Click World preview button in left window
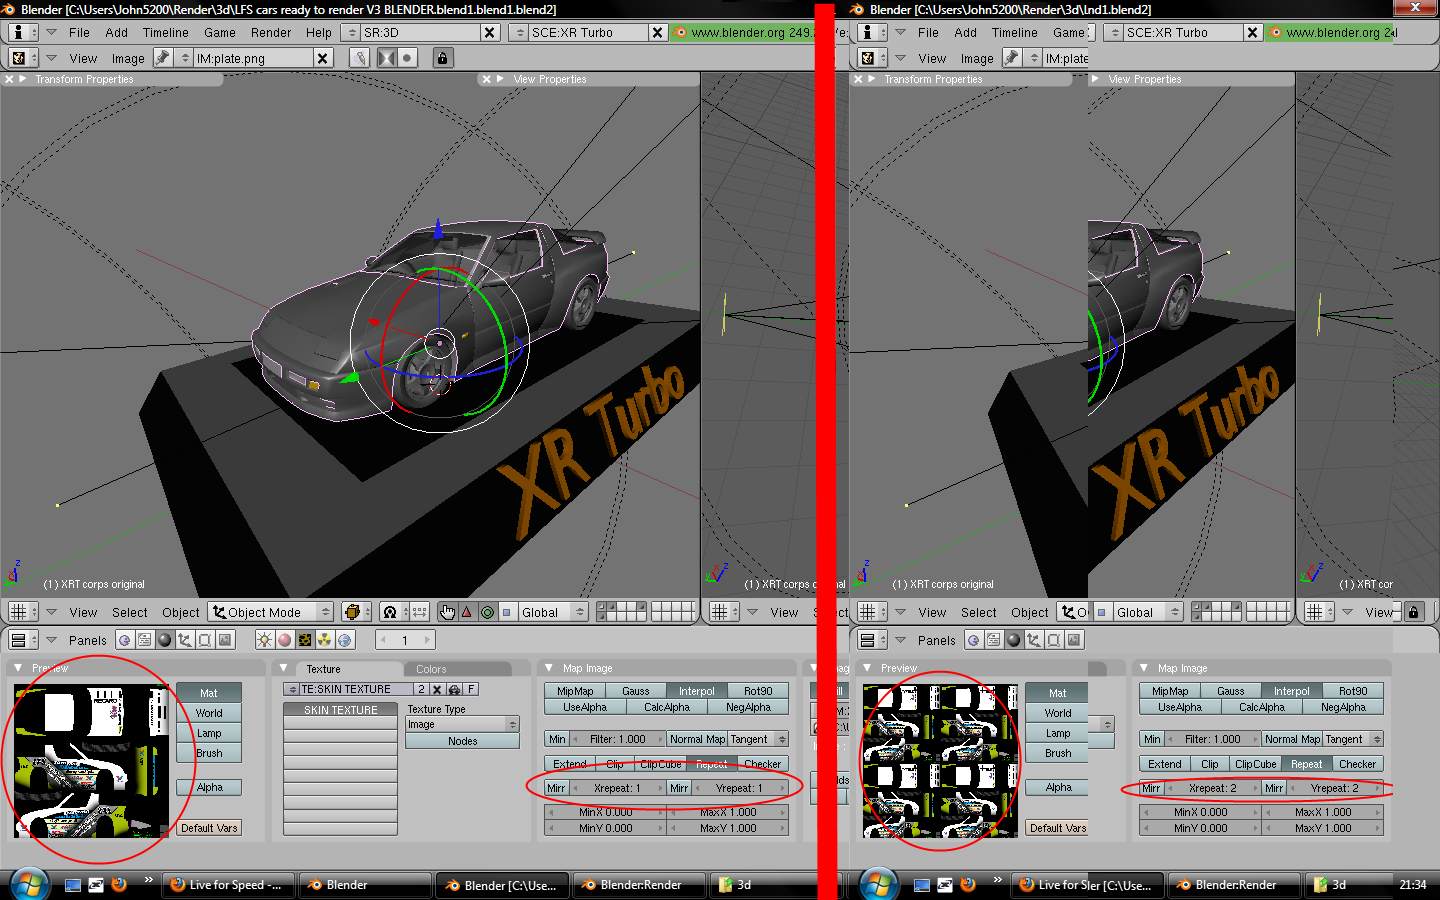Screen dimensions: 1440x900 209,713
